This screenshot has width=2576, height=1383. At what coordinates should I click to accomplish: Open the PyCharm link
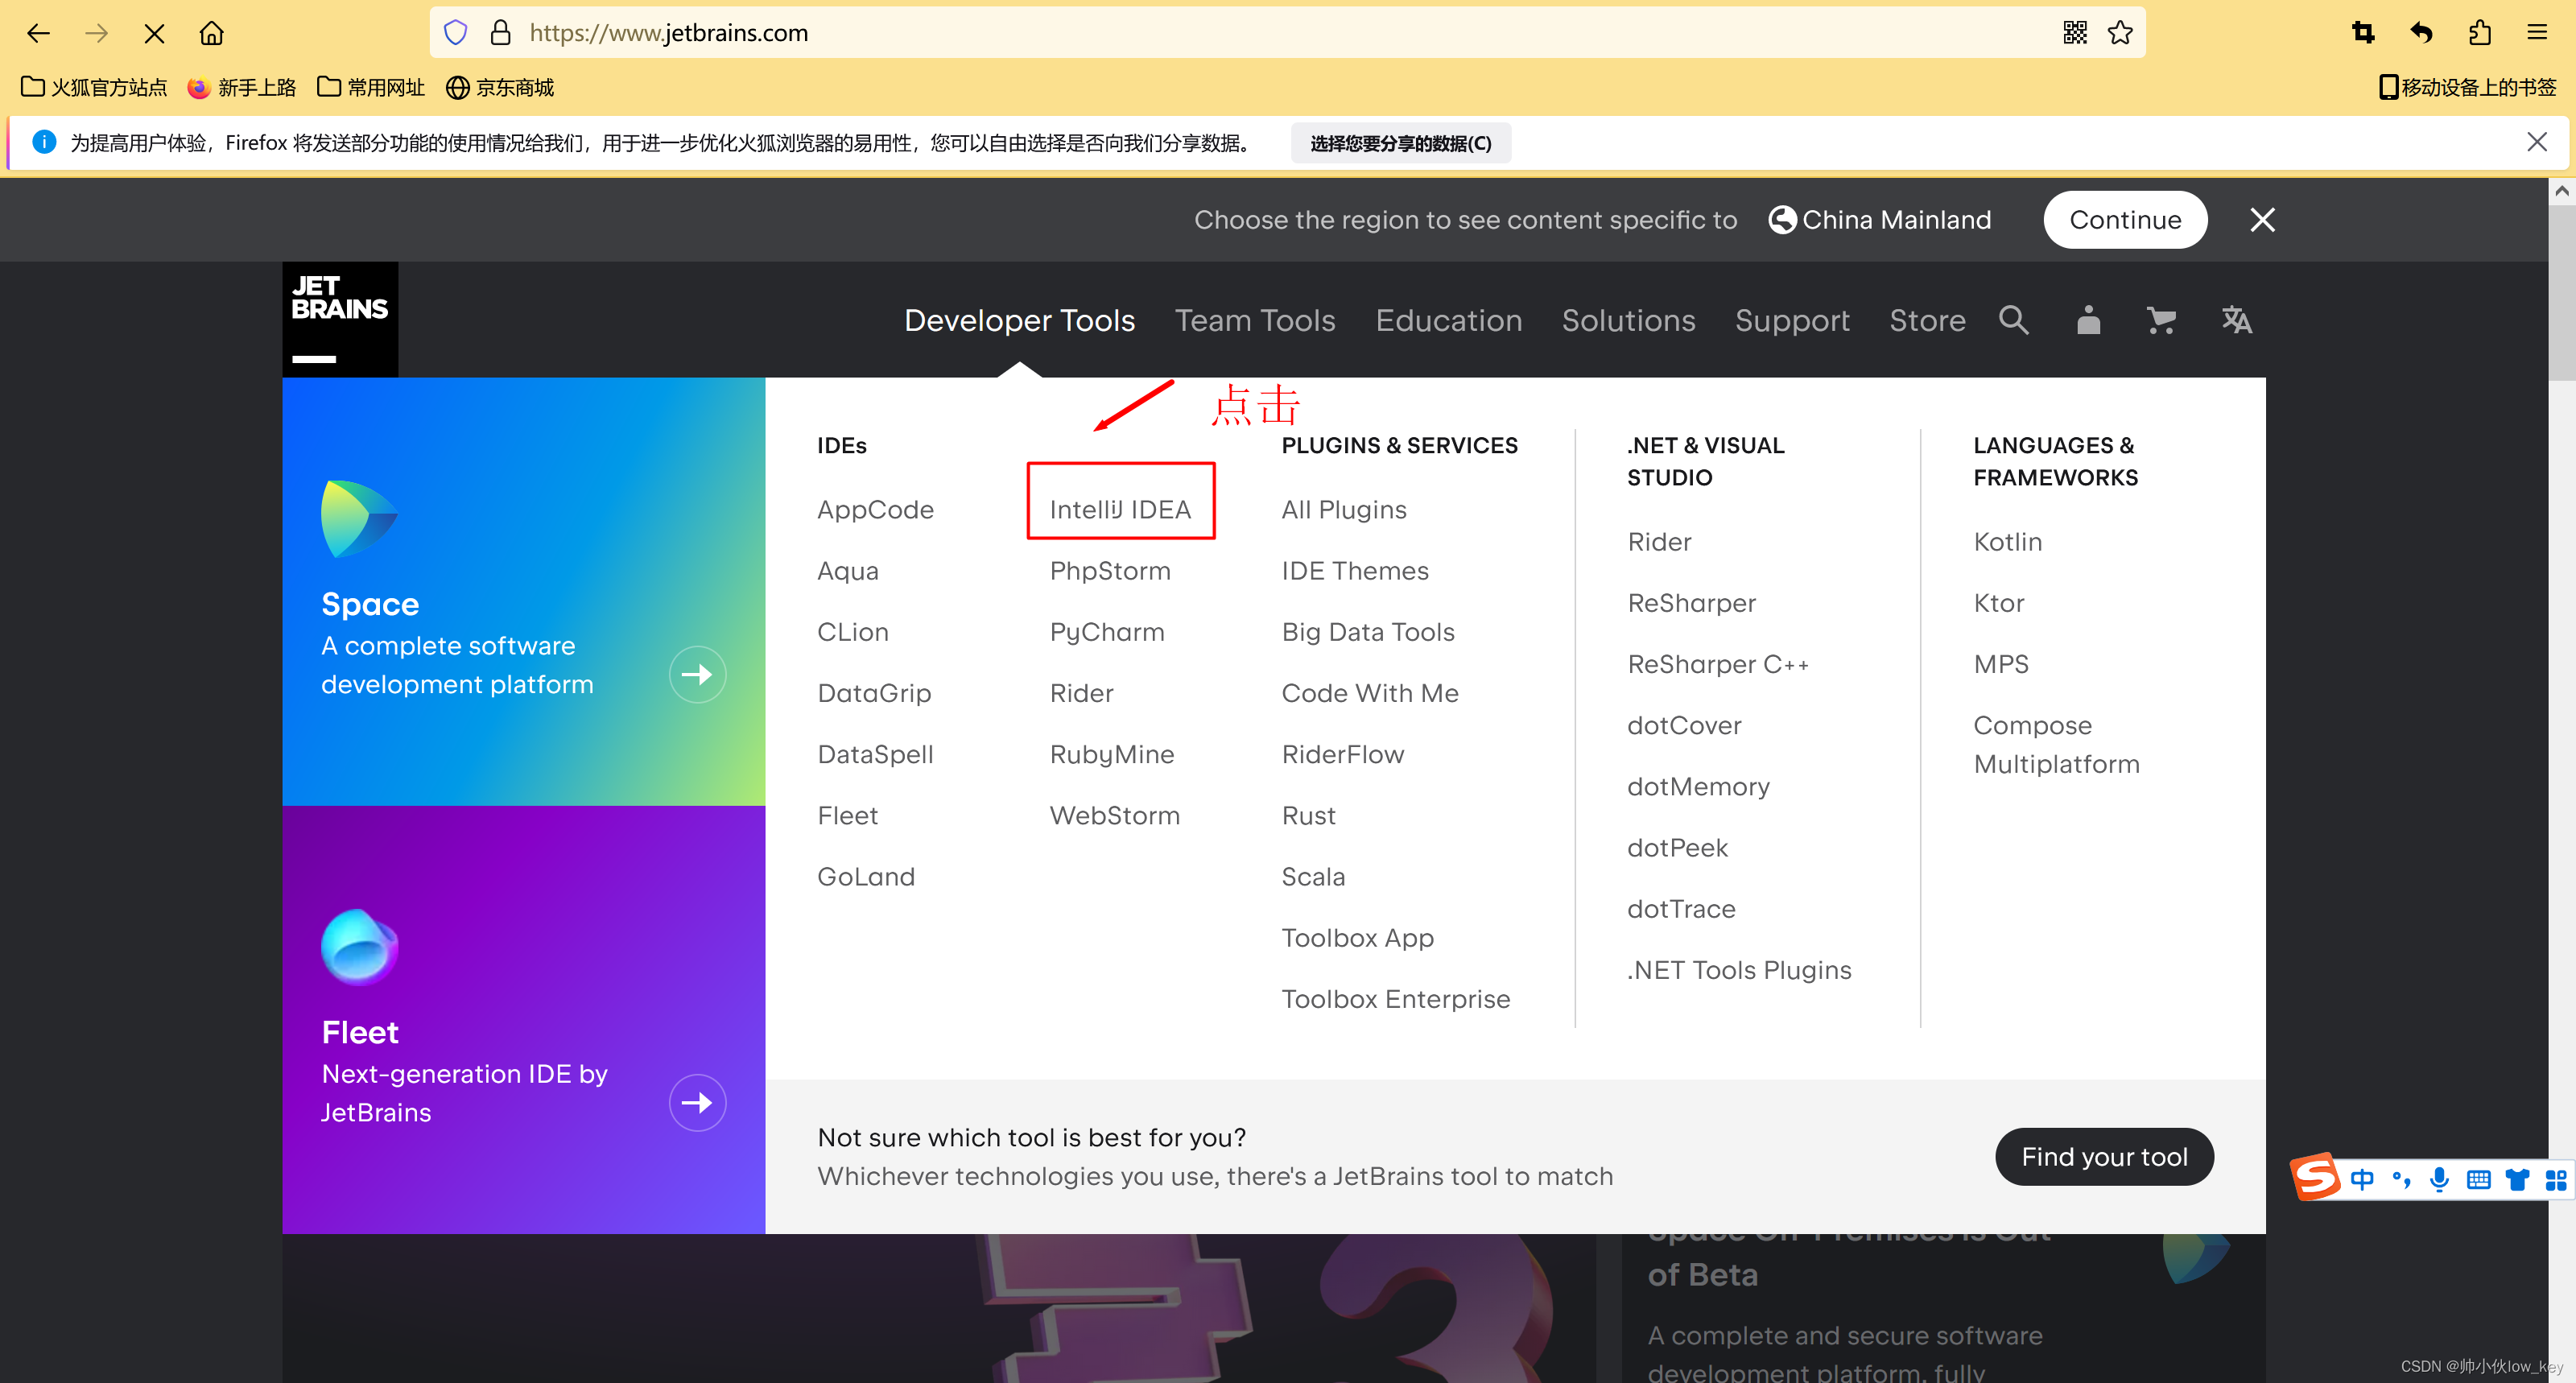click(x=1107, y=632)
